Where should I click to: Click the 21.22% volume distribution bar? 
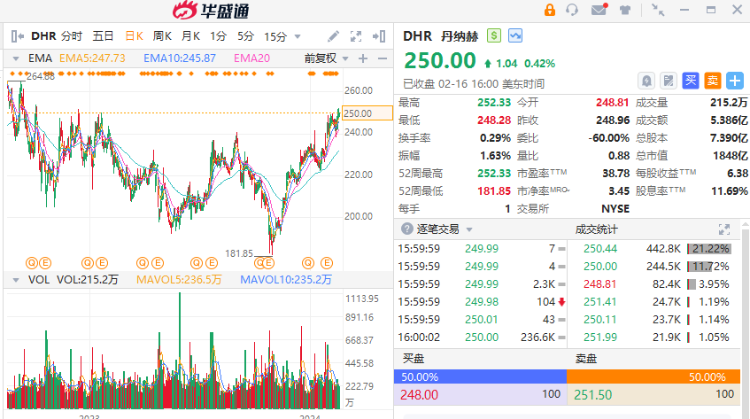click(708, 249)
